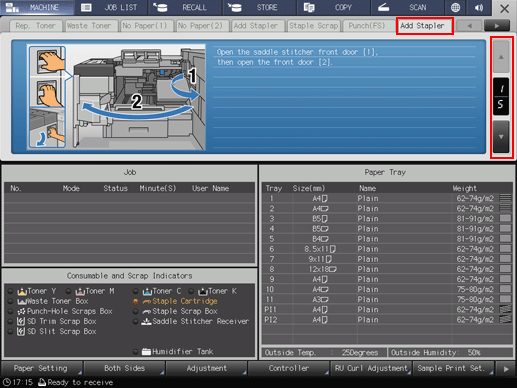Click the printer ready status icon
Viewport: 517px width, 388px height.
click(42, 382)
